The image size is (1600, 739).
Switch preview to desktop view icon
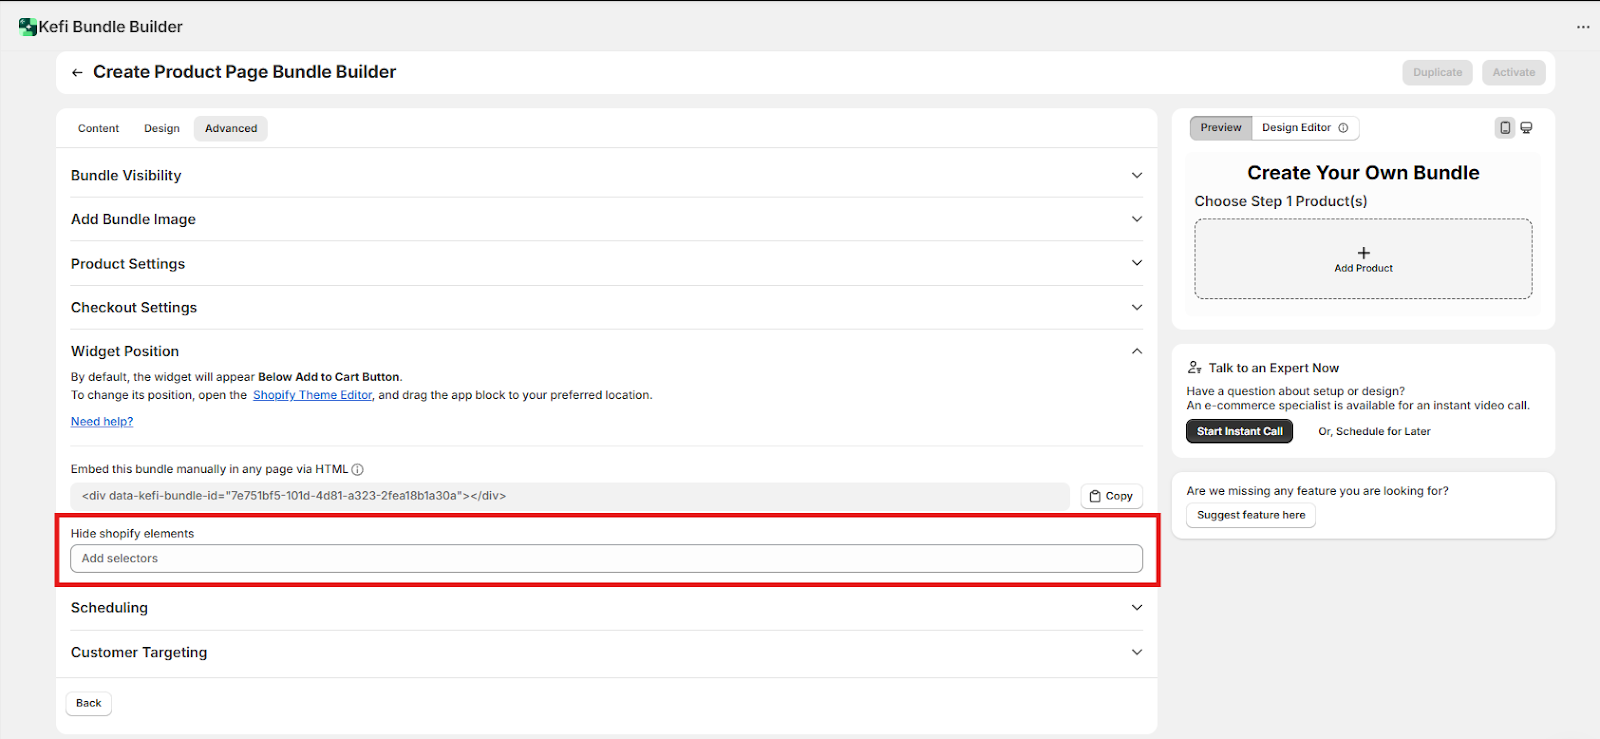click(x=1527, y=128)
